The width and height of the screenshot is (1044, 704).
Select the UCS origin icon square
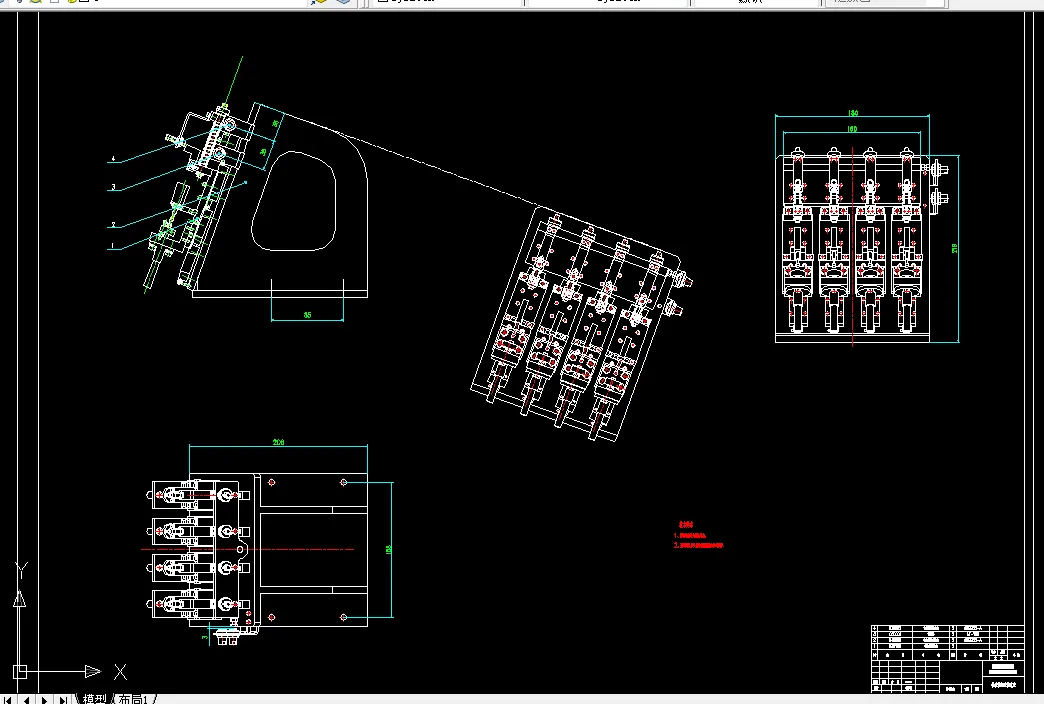coord(20,671)
